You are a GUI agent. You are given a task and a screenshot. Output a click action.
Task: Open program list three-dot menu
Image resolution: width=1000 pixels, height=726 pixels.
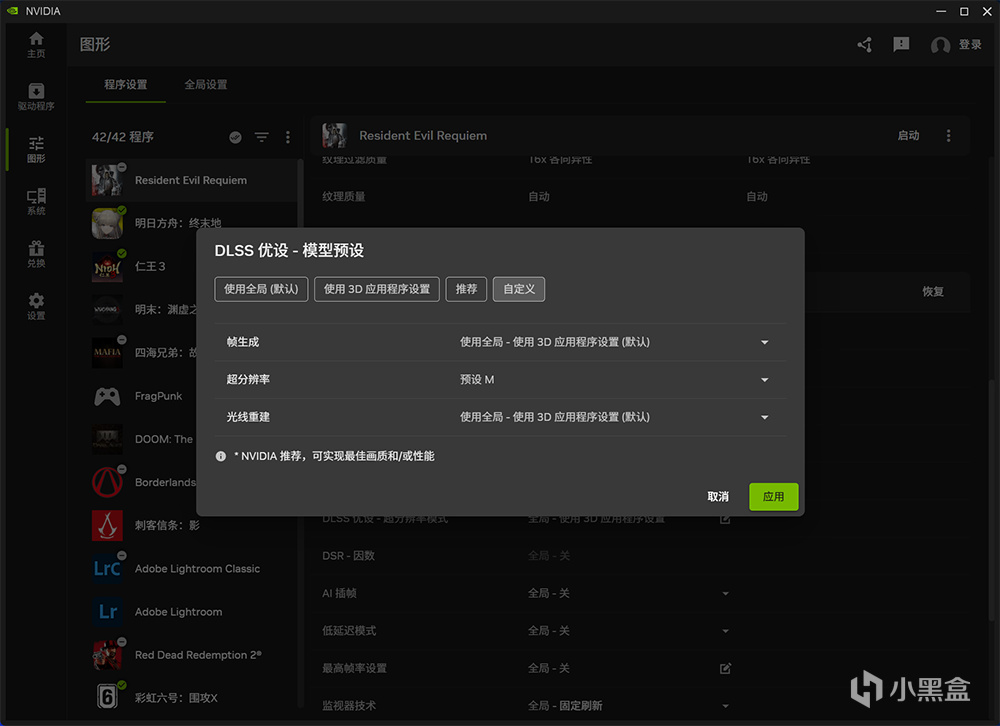(x=288, y=137)
